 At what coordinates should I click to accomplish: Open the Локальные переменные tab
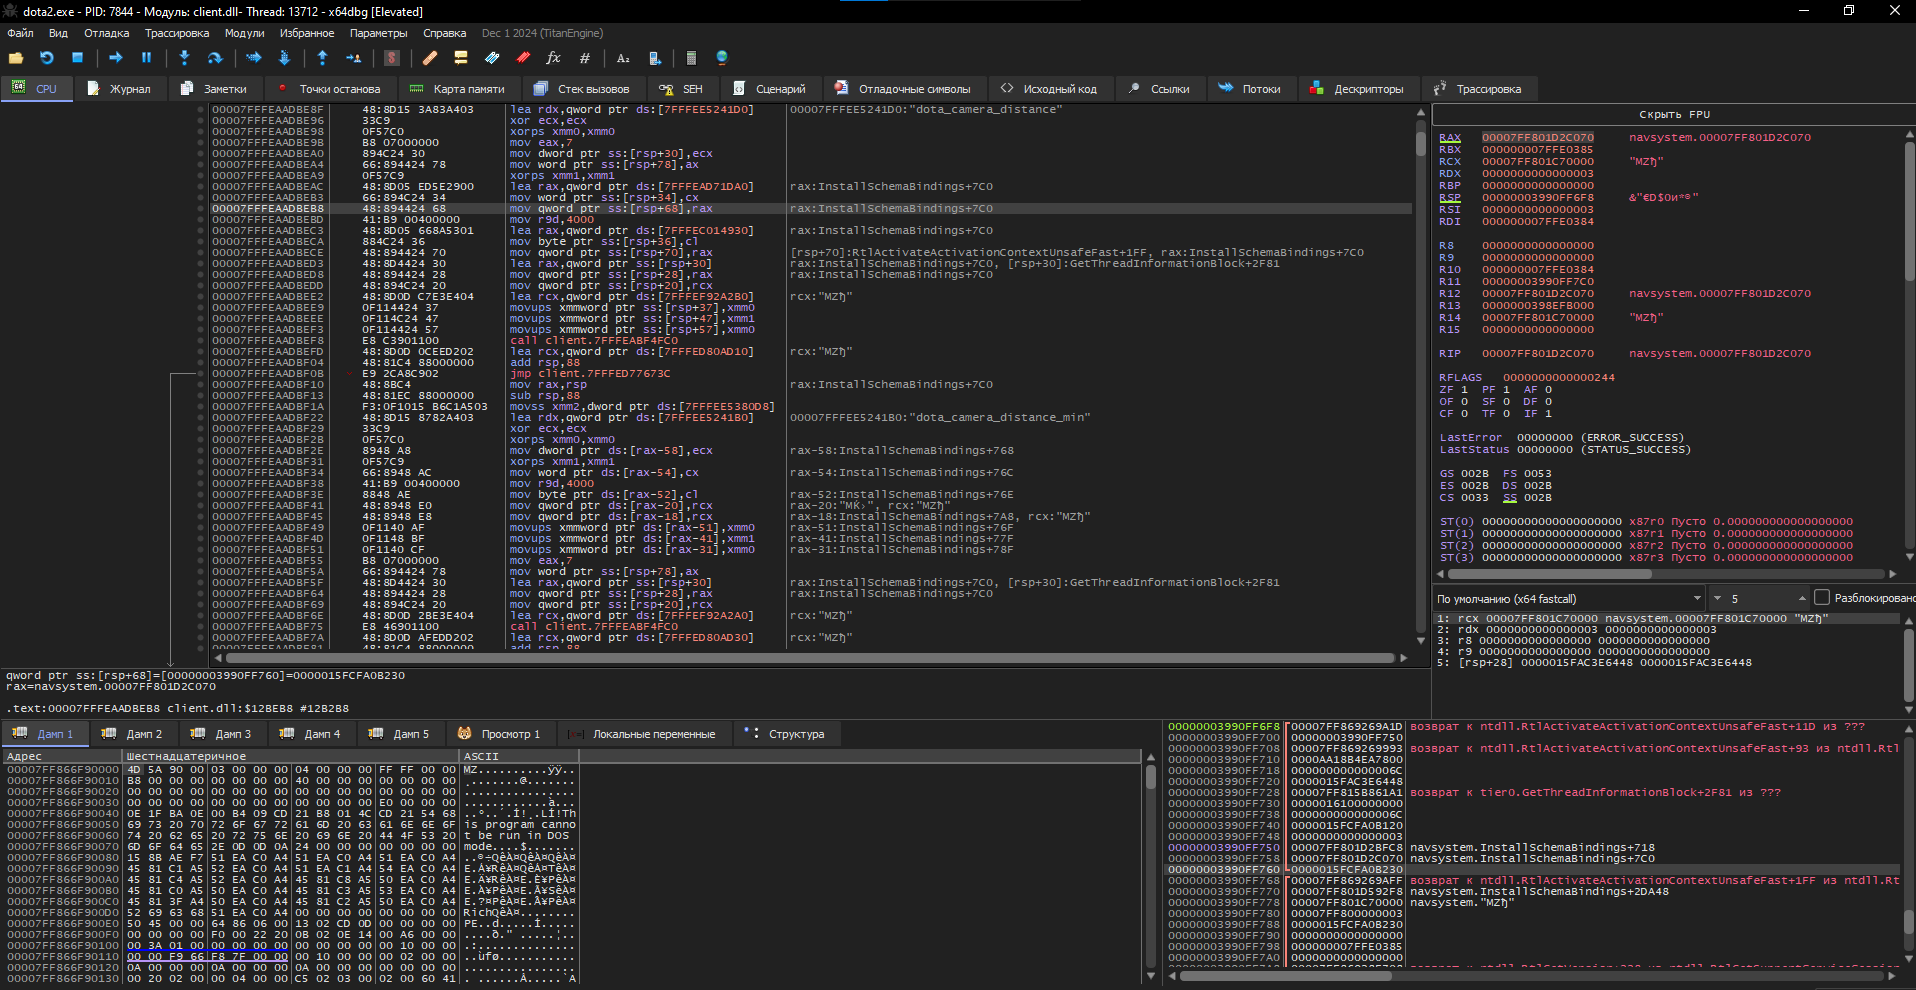pos(644,733)
